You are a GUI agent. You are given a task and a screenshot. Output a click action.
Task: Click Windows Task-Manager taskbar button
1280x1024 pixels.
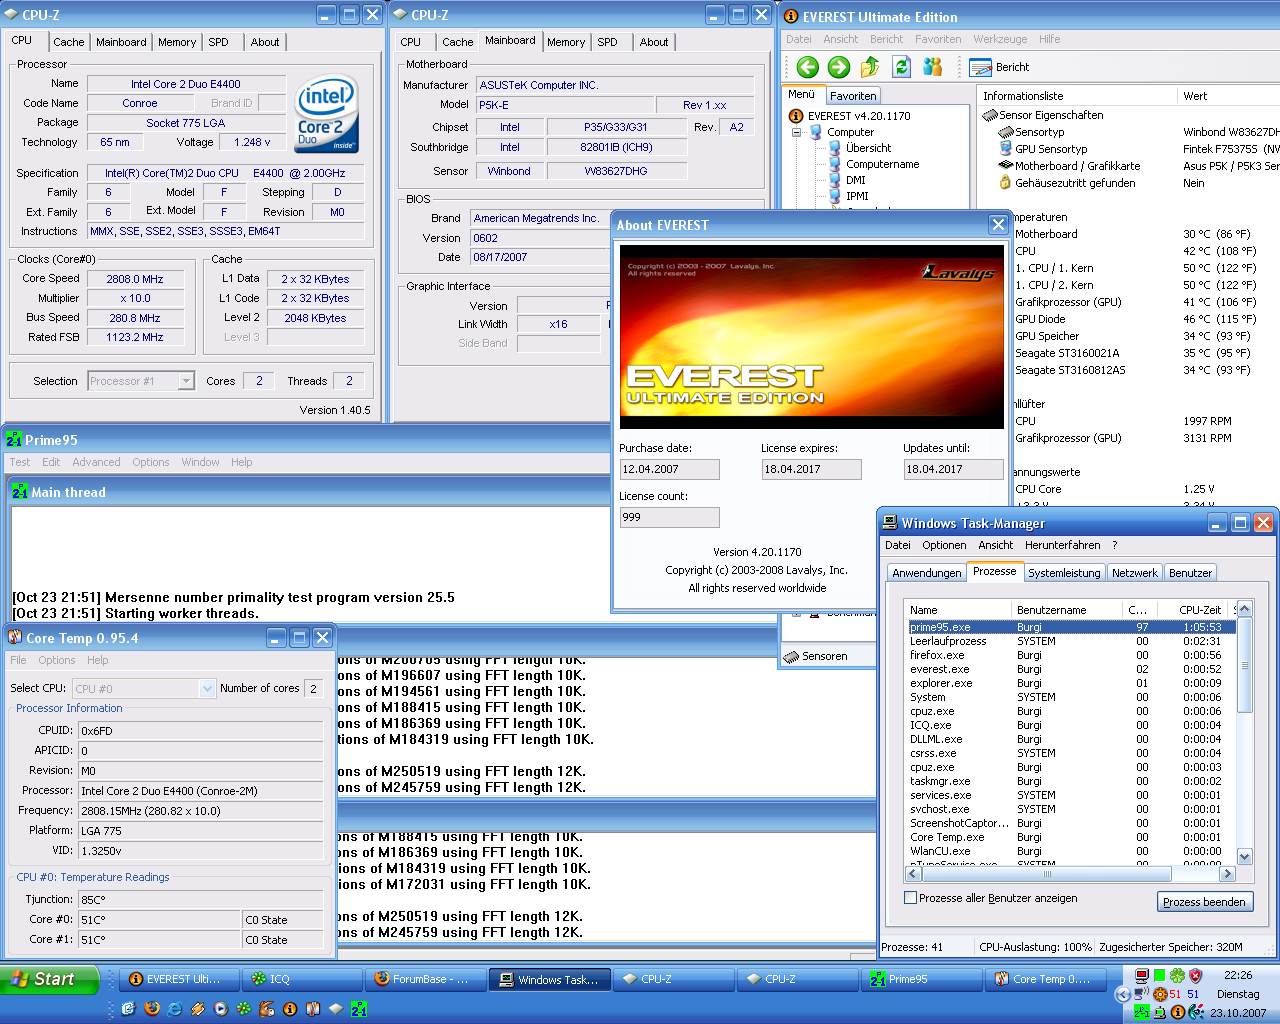point(549,979)
